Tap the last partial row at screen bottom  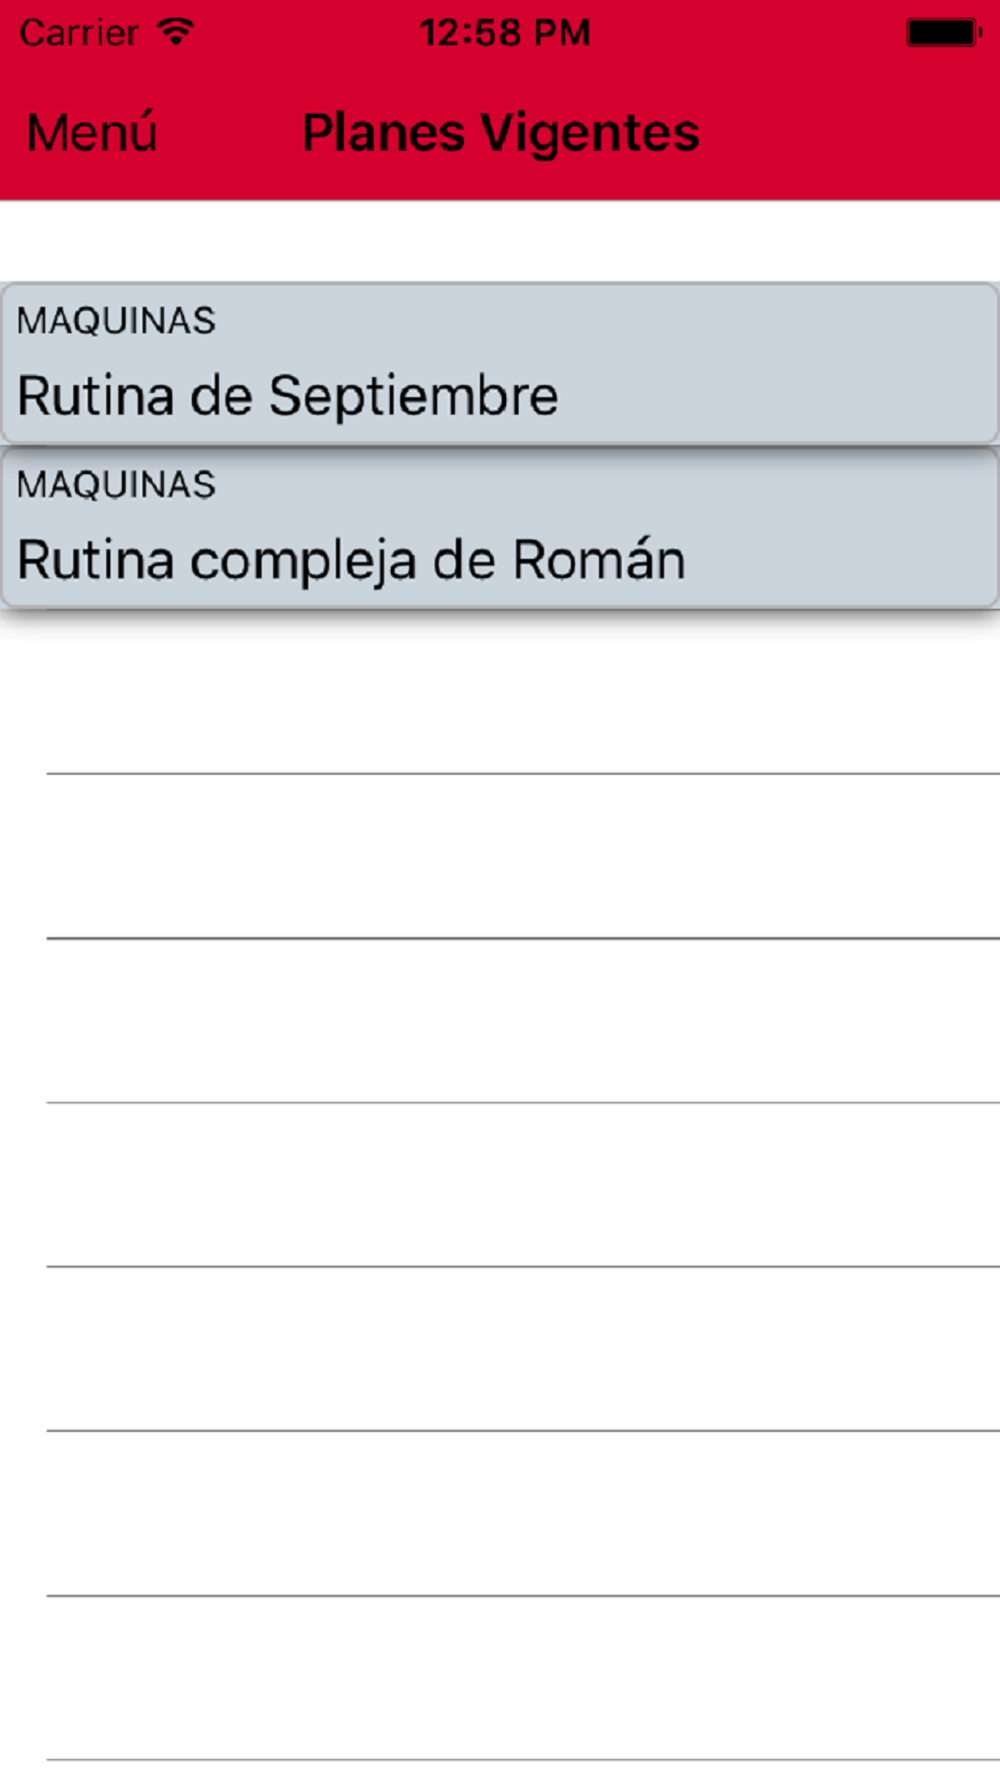pyautogui.click(x=500, y=1769)
